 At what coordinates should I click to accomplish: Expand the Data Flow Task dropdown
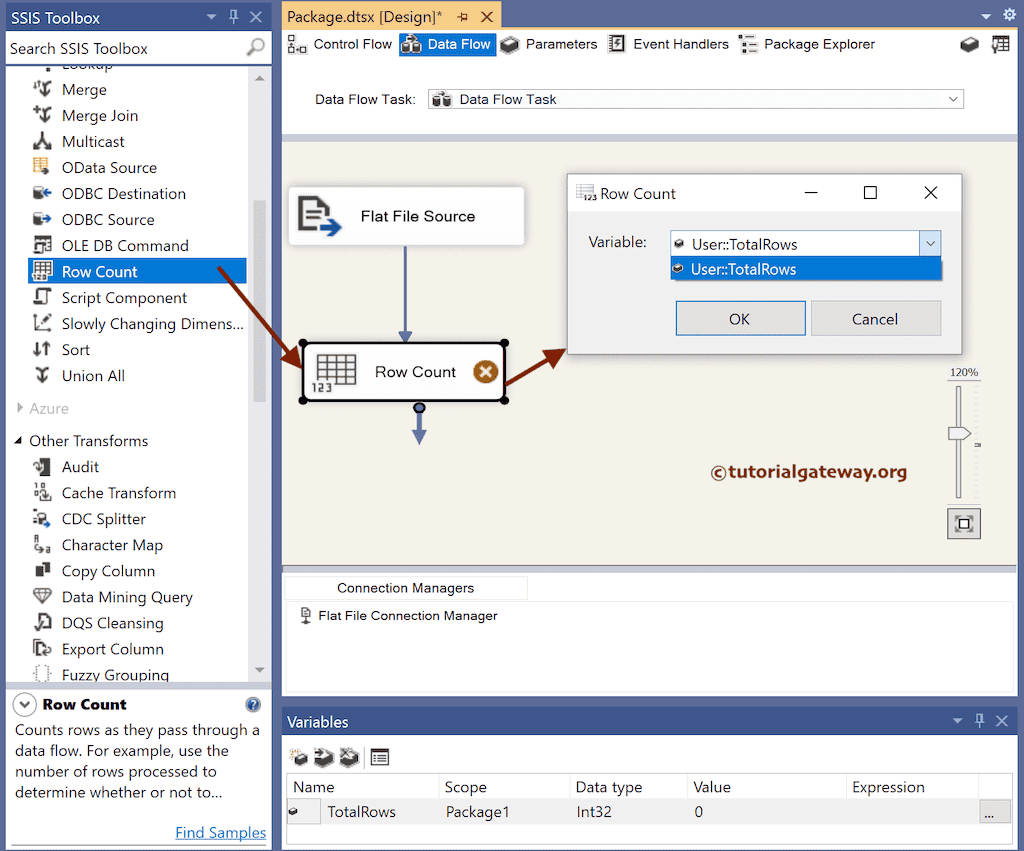pos(953,98)
